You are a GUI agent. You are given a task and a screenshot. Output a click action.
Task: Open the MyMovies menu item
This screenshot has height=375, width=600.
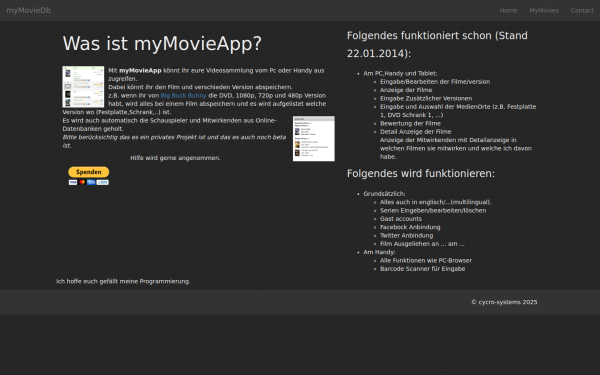(544, 10)
